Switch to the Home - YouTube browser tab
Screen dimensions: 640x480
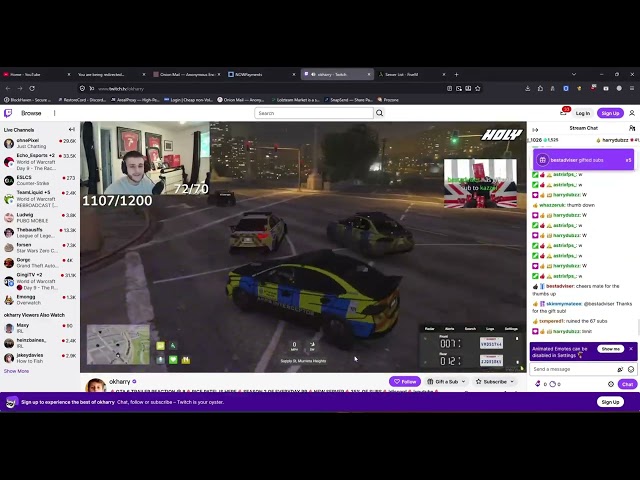click(37, 75)
